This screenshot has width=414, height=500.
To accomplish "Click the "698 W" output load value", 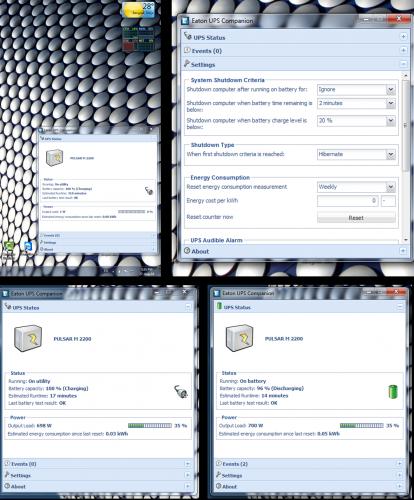I will (44, 425).
